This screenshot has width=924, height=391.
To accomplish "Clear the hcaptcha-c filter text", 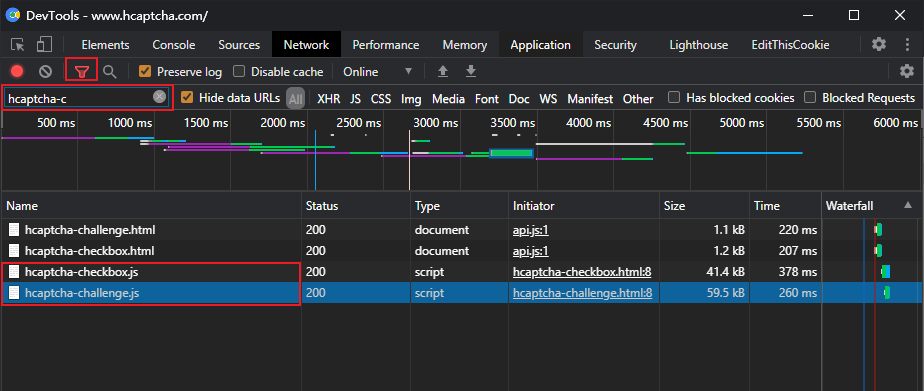I will coord(160,97).
